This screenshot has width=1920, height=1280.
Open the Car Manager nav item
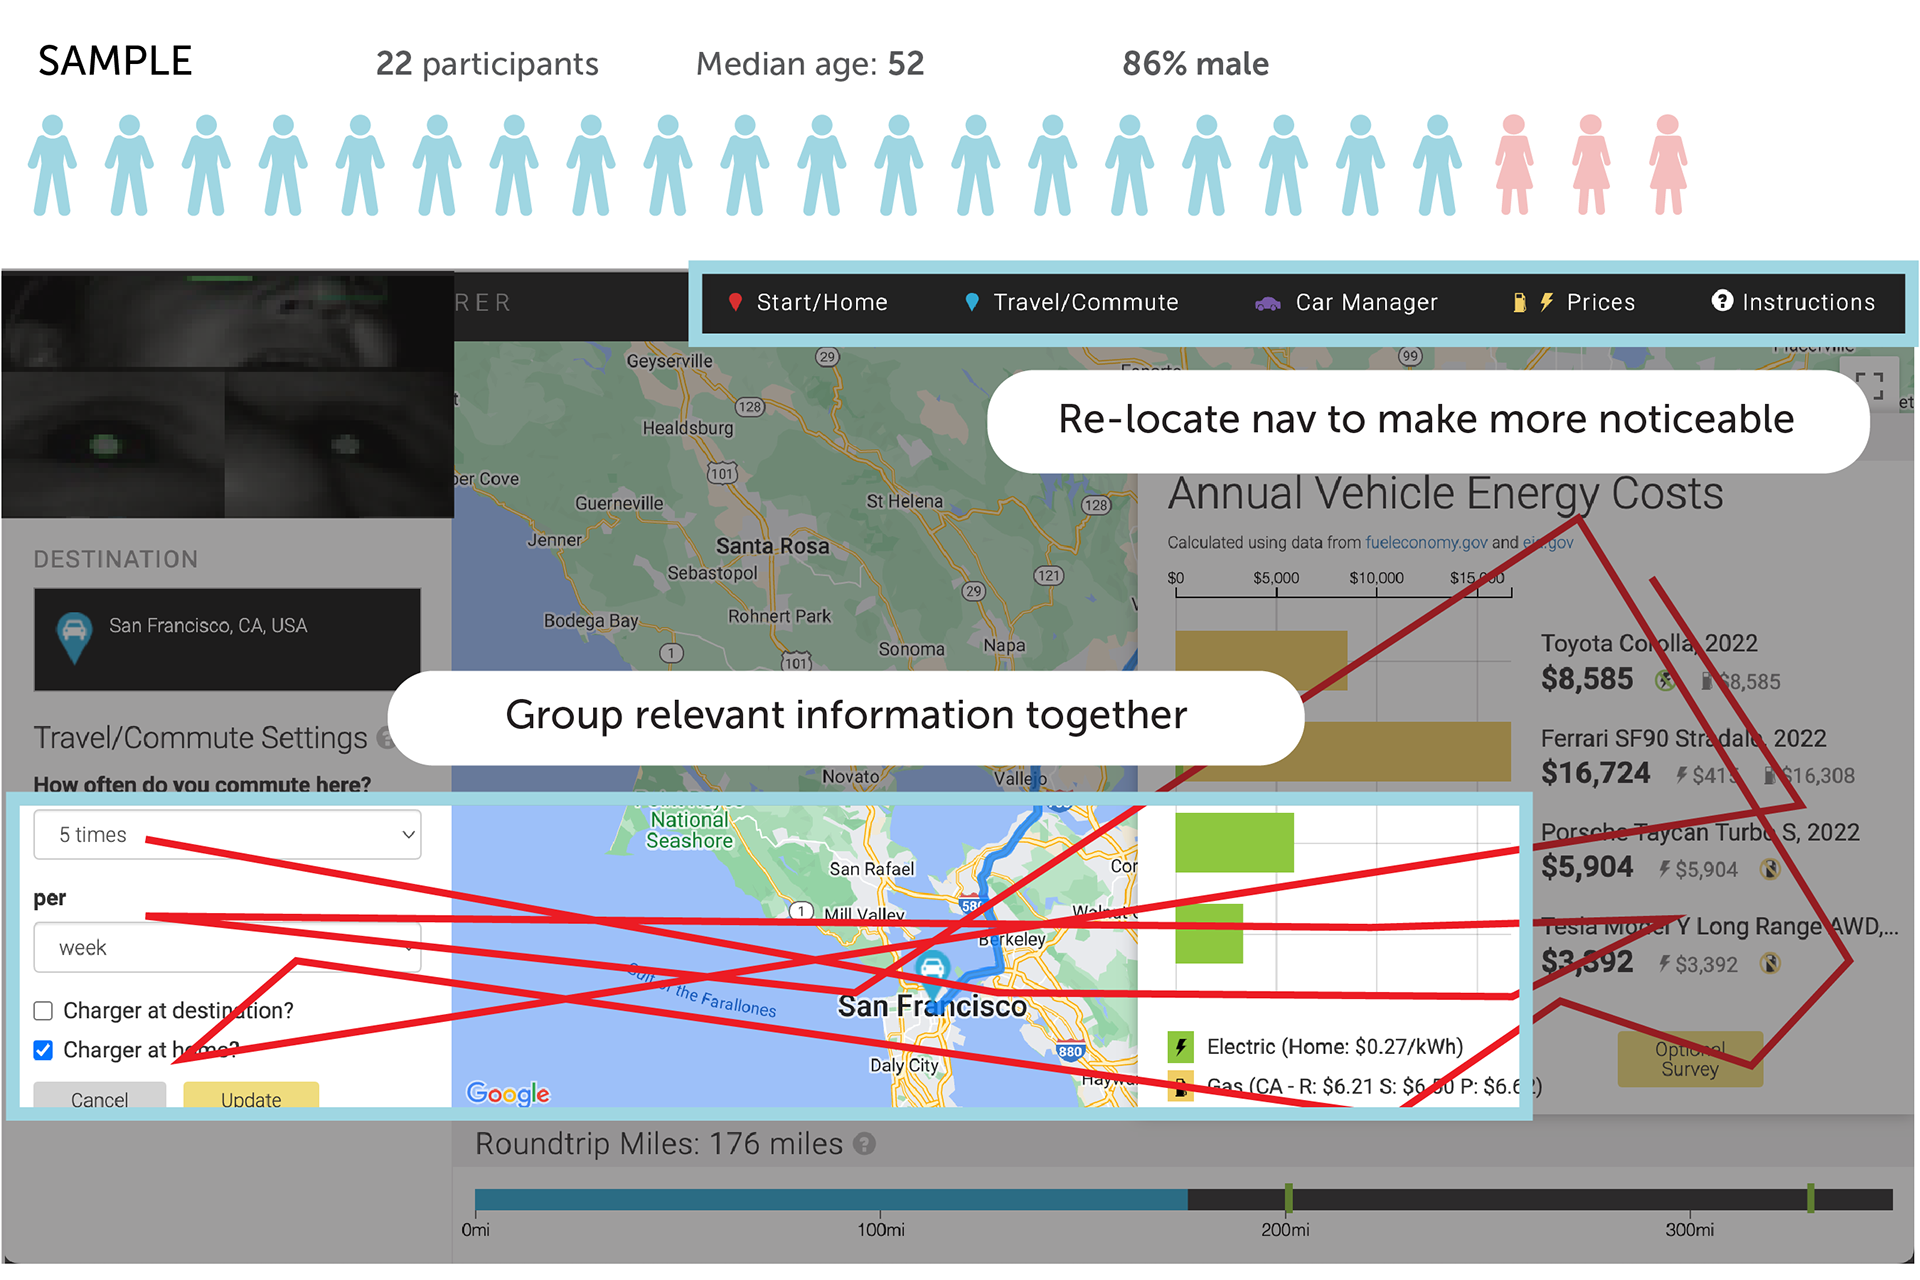pos(1346,302)
